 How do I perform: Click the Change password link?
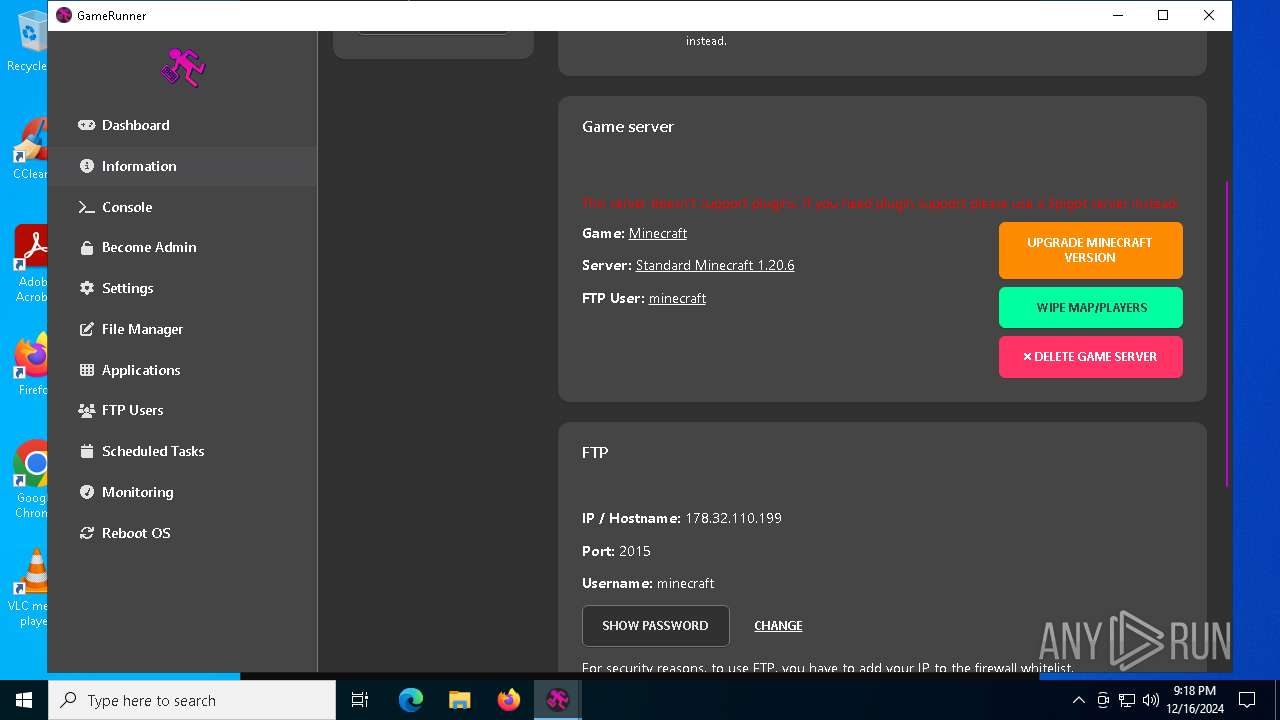pyautogui.click(x=778, y=626)
